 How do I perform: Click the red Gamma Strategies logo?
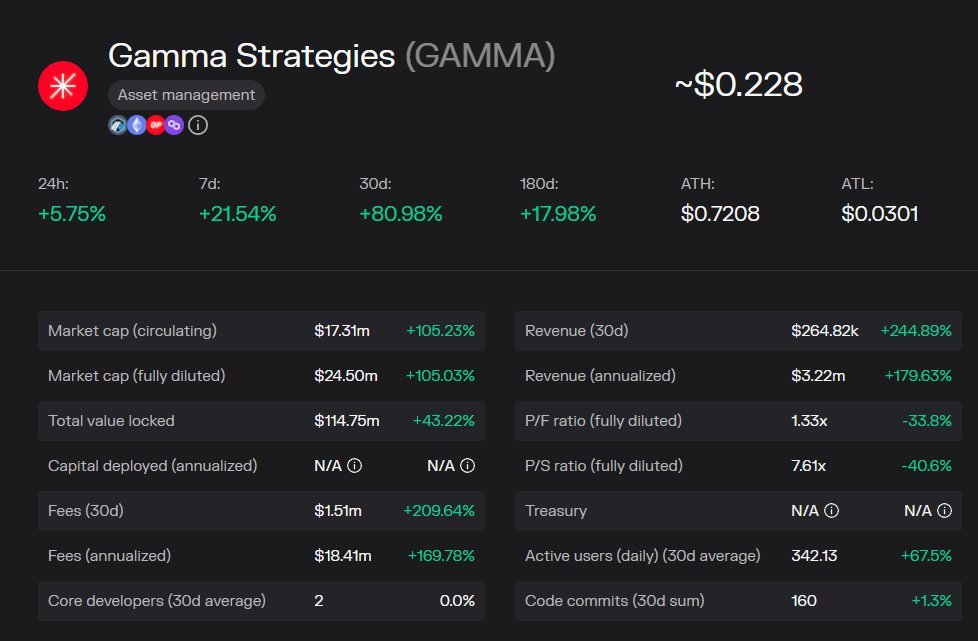(x=63, y=86)
